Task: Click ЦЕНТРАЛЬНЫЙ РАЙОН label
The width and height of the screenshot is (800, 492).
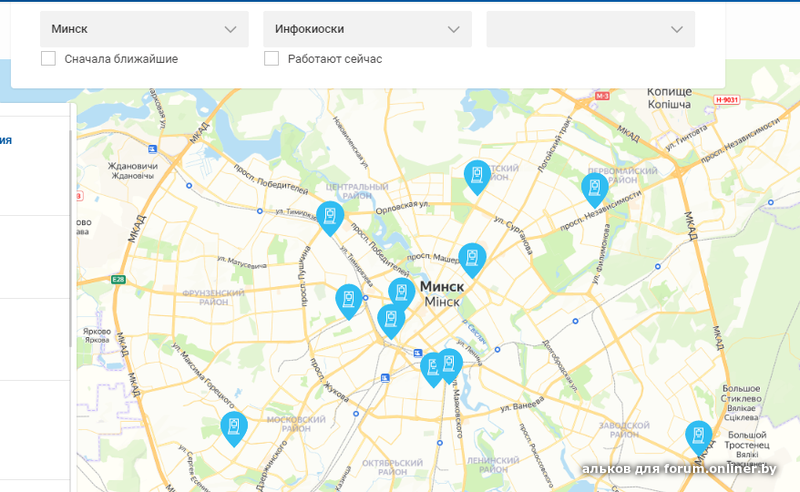Action: [x=357, y=191]
